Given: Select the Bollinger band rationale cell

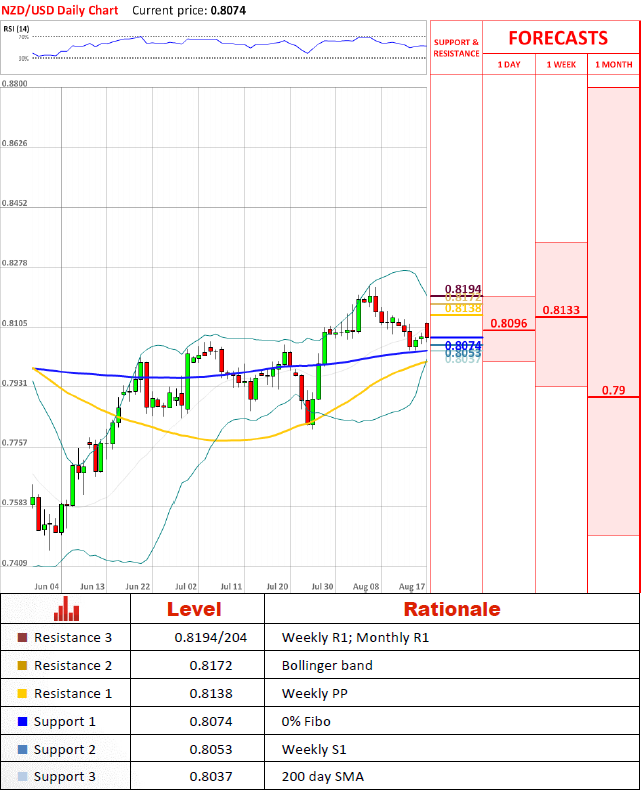Looking at the screenshot, I should click(x=327, y=665).
